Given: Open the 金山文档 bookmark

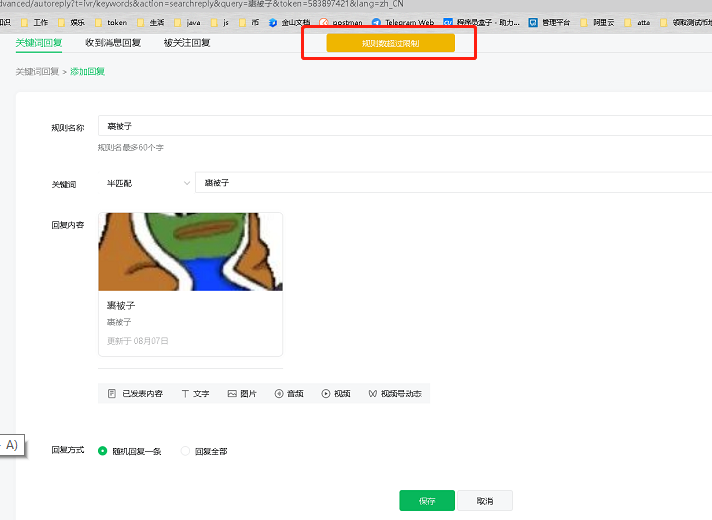Looking at the screenshot, I should [x=289, y=23].
